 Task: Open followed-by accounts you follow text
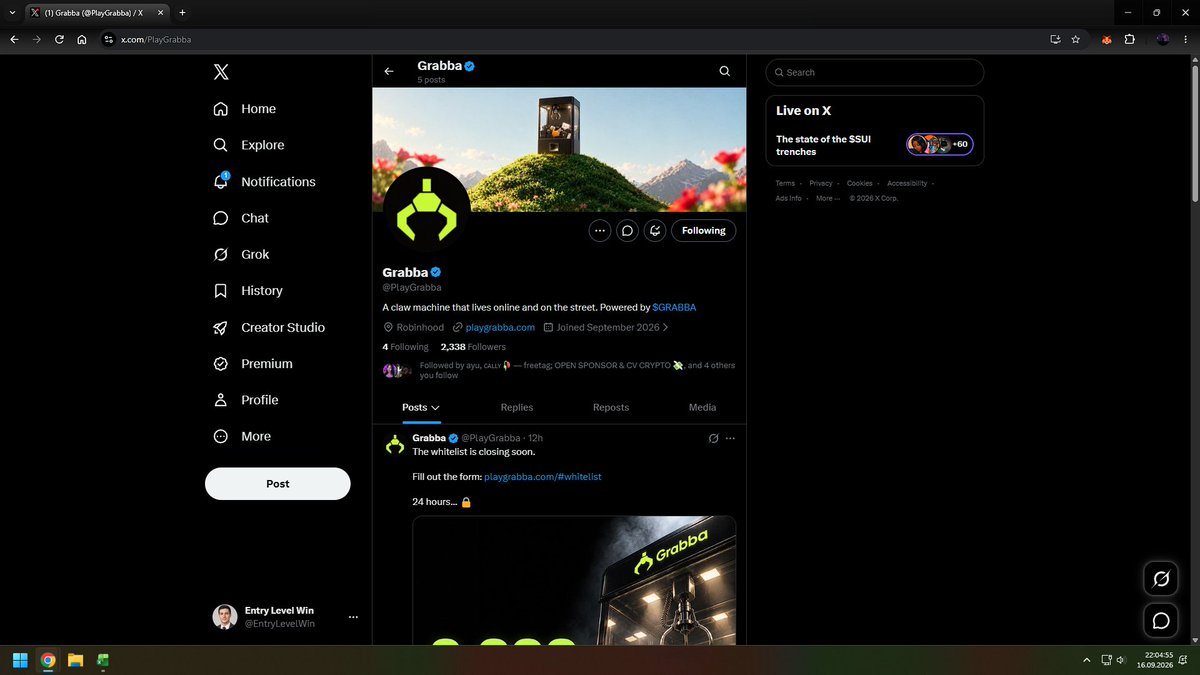[x=577, y=370]
